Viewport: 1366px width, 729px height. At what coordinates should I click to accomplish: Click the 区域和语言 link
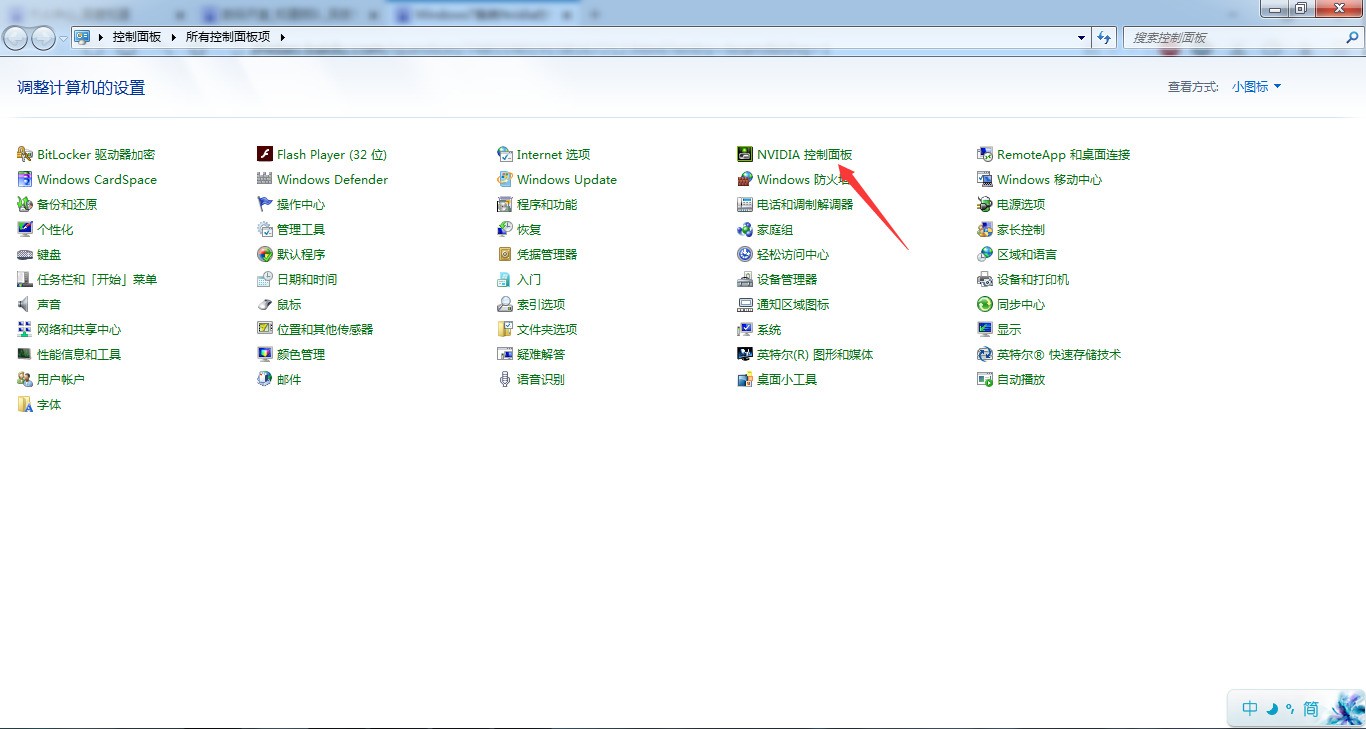pos(1027,254)
